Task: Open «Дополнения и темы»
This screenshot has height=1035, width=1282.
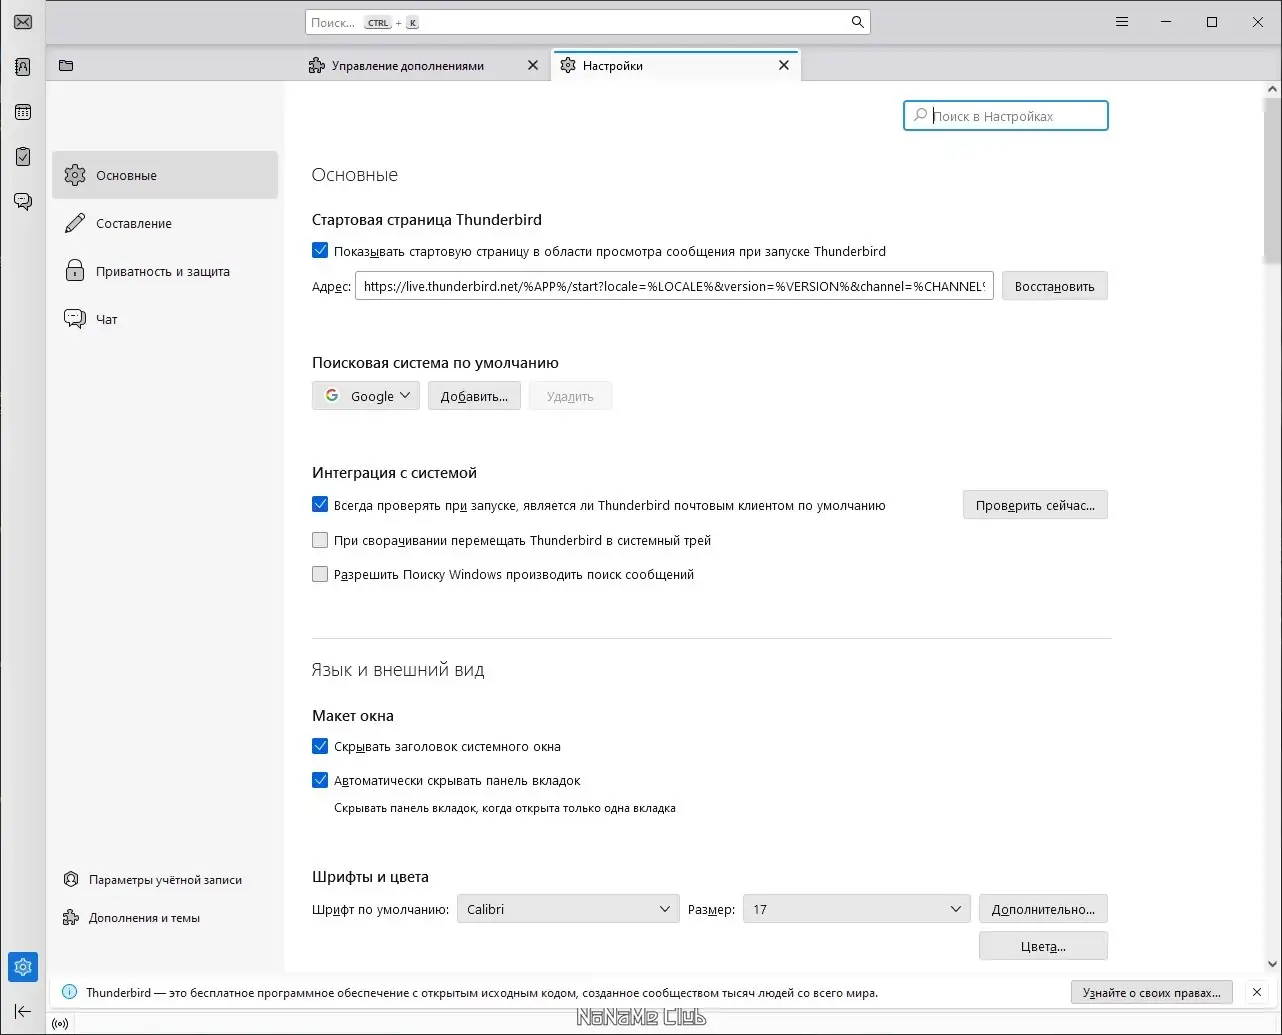Action: [x=132, y=918]
